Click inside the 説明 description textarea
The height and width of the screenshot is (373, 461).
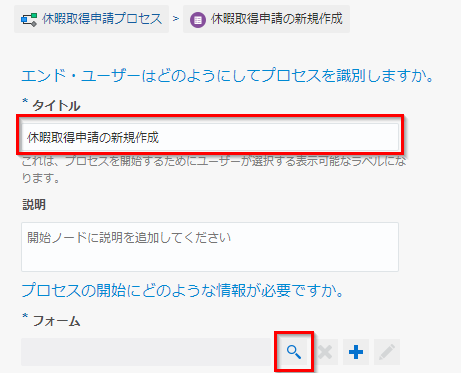tap(210, 247)
